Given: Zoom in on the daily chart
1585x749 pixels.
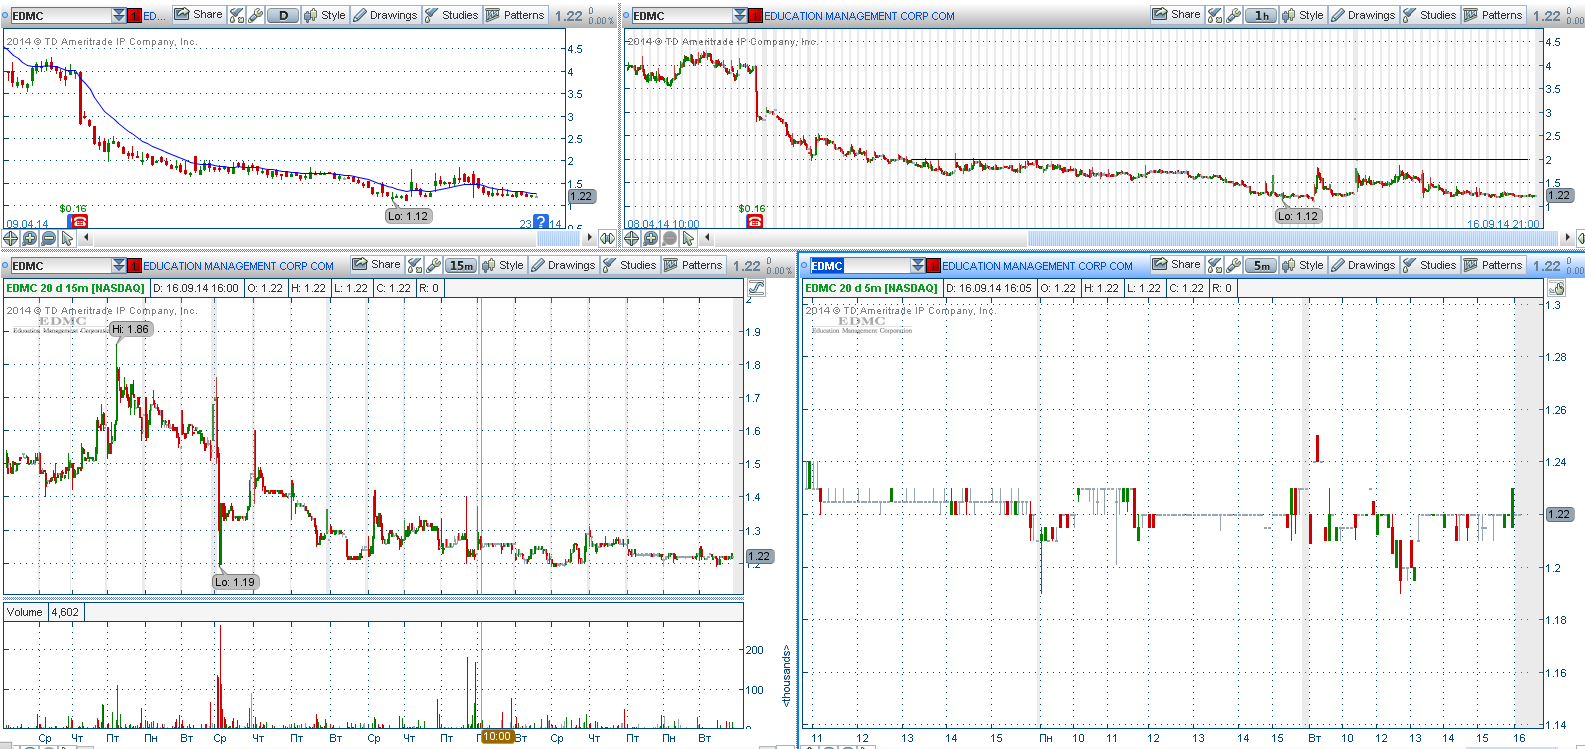Looking at the screenshot, I should coord(30,238).
